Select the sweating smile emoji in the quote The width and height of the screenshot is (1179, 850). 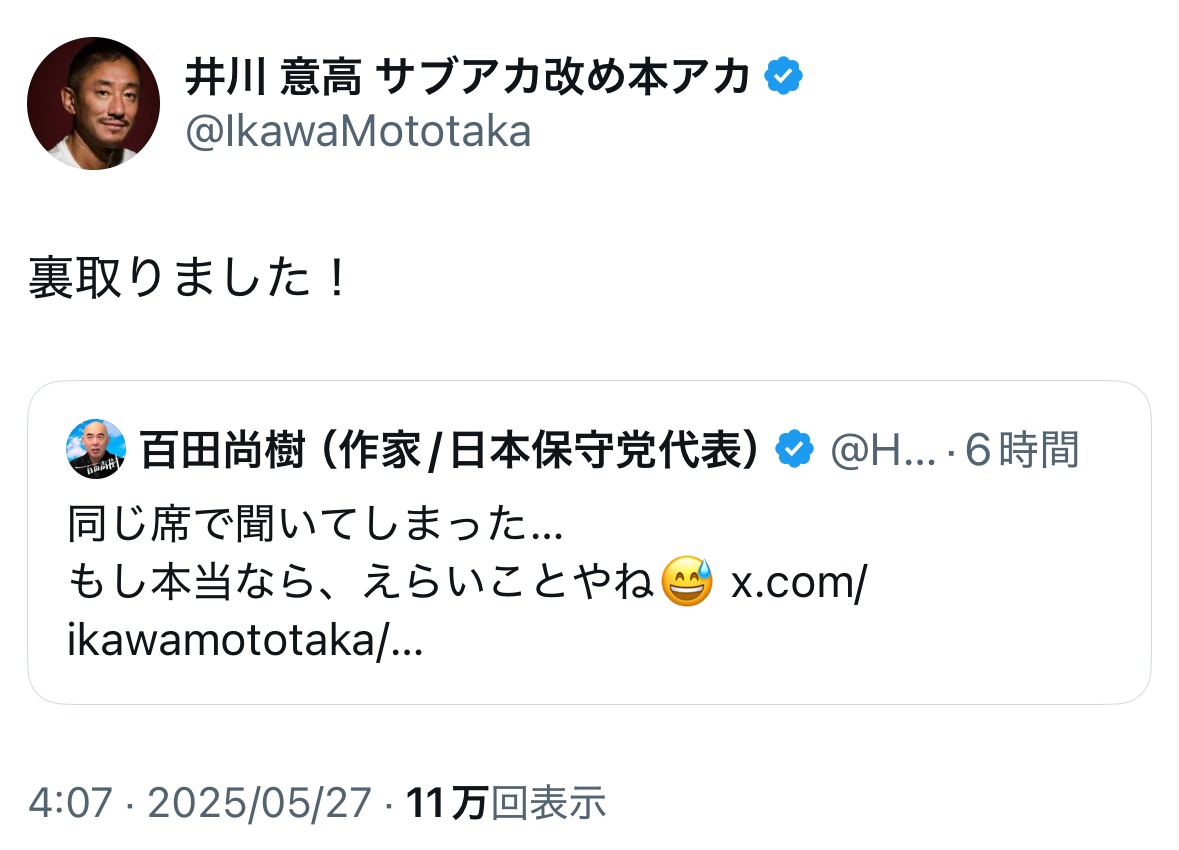tap(687, 582)
